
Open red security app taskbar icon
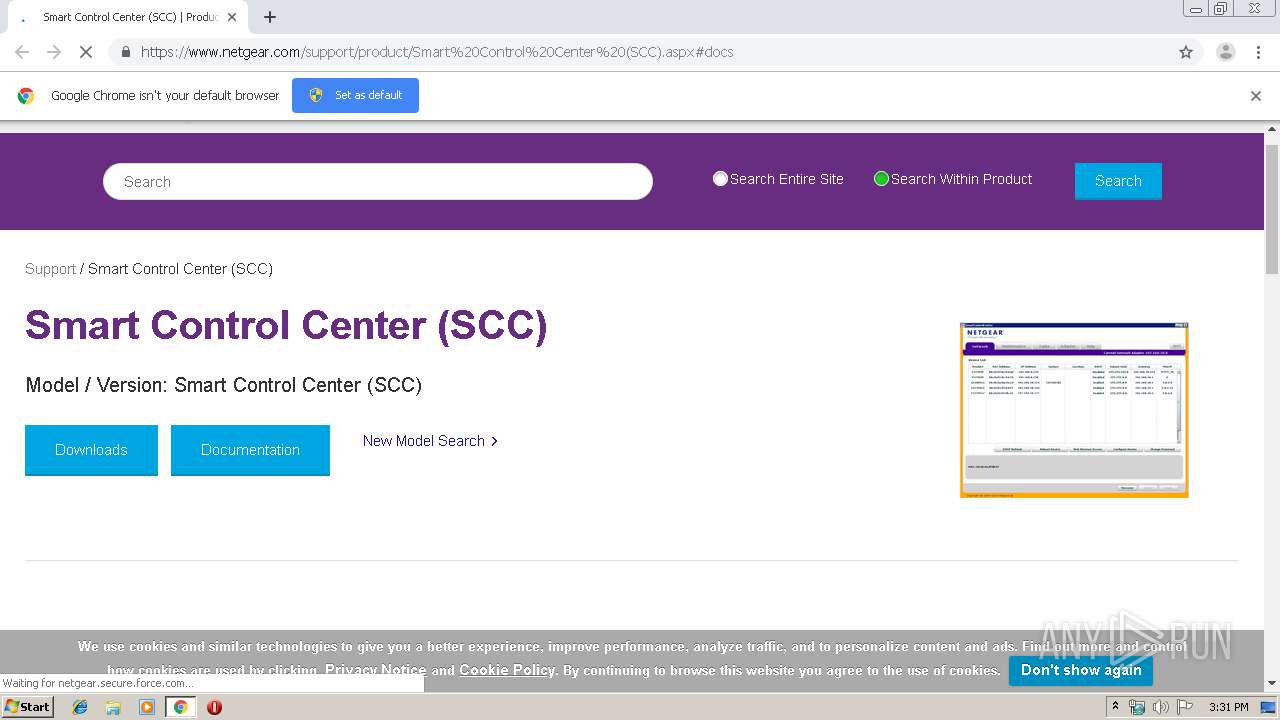click(214, 707)
